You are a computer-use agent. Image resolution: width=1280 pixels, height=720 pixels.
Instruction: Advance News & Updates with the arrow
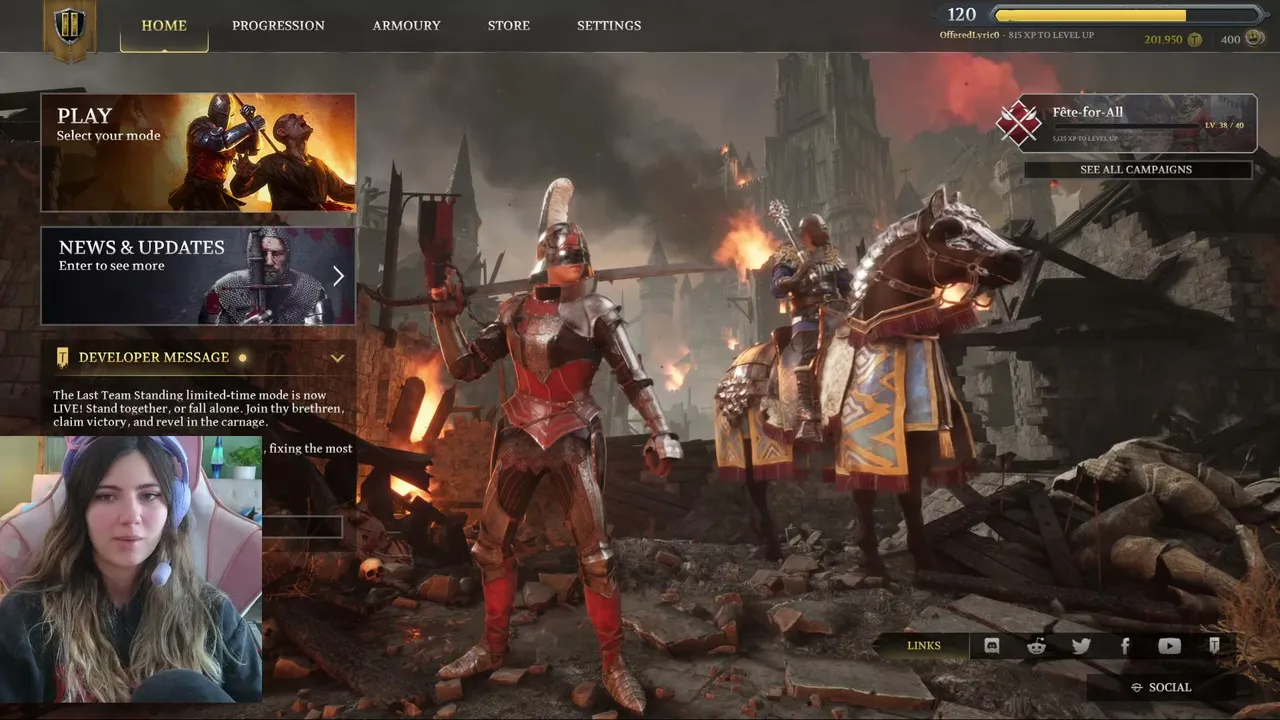(338, 276)
